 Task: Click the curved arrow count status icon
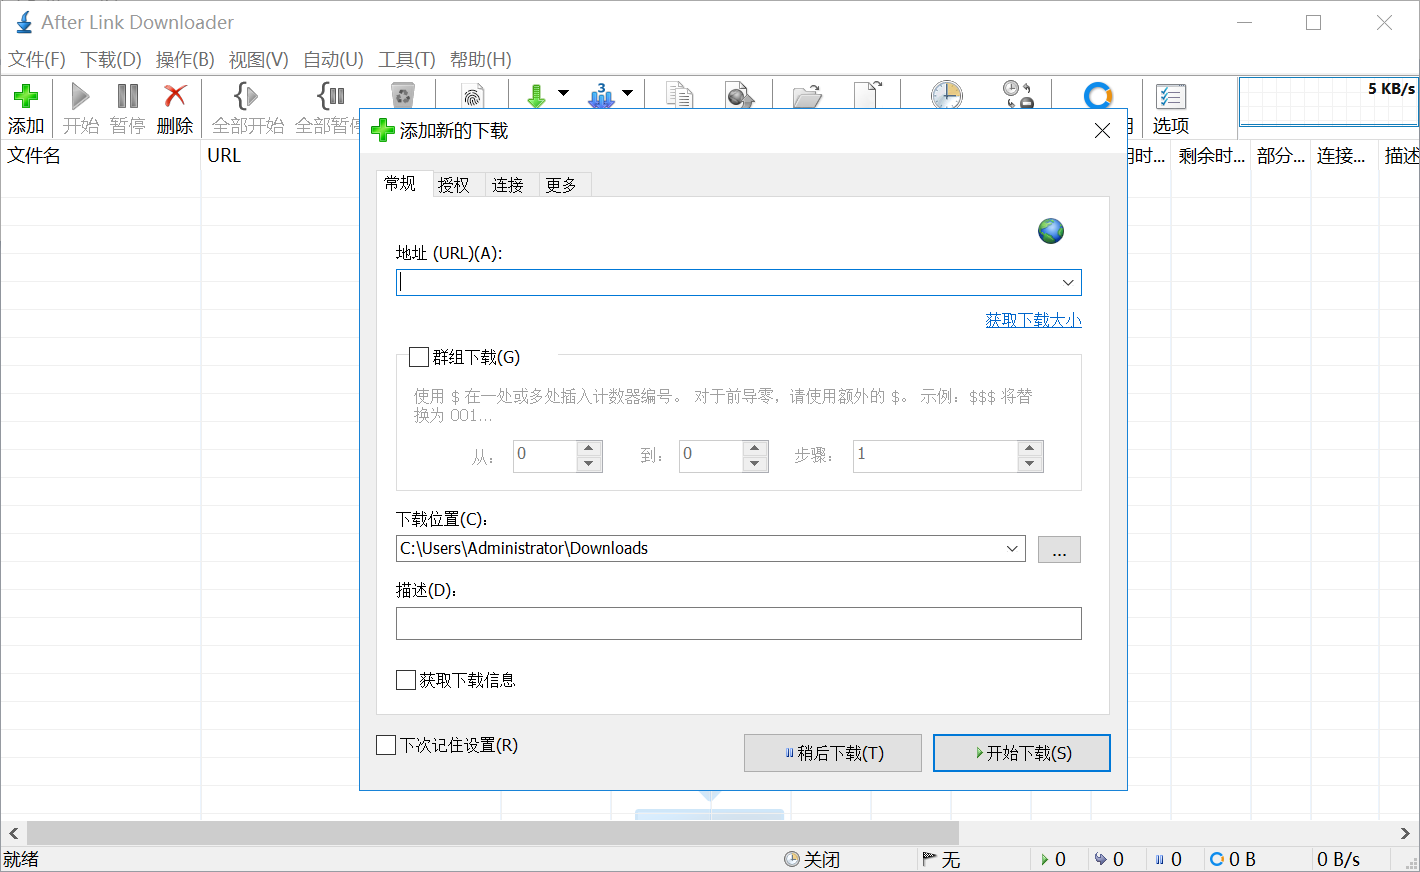[1101, 860]
